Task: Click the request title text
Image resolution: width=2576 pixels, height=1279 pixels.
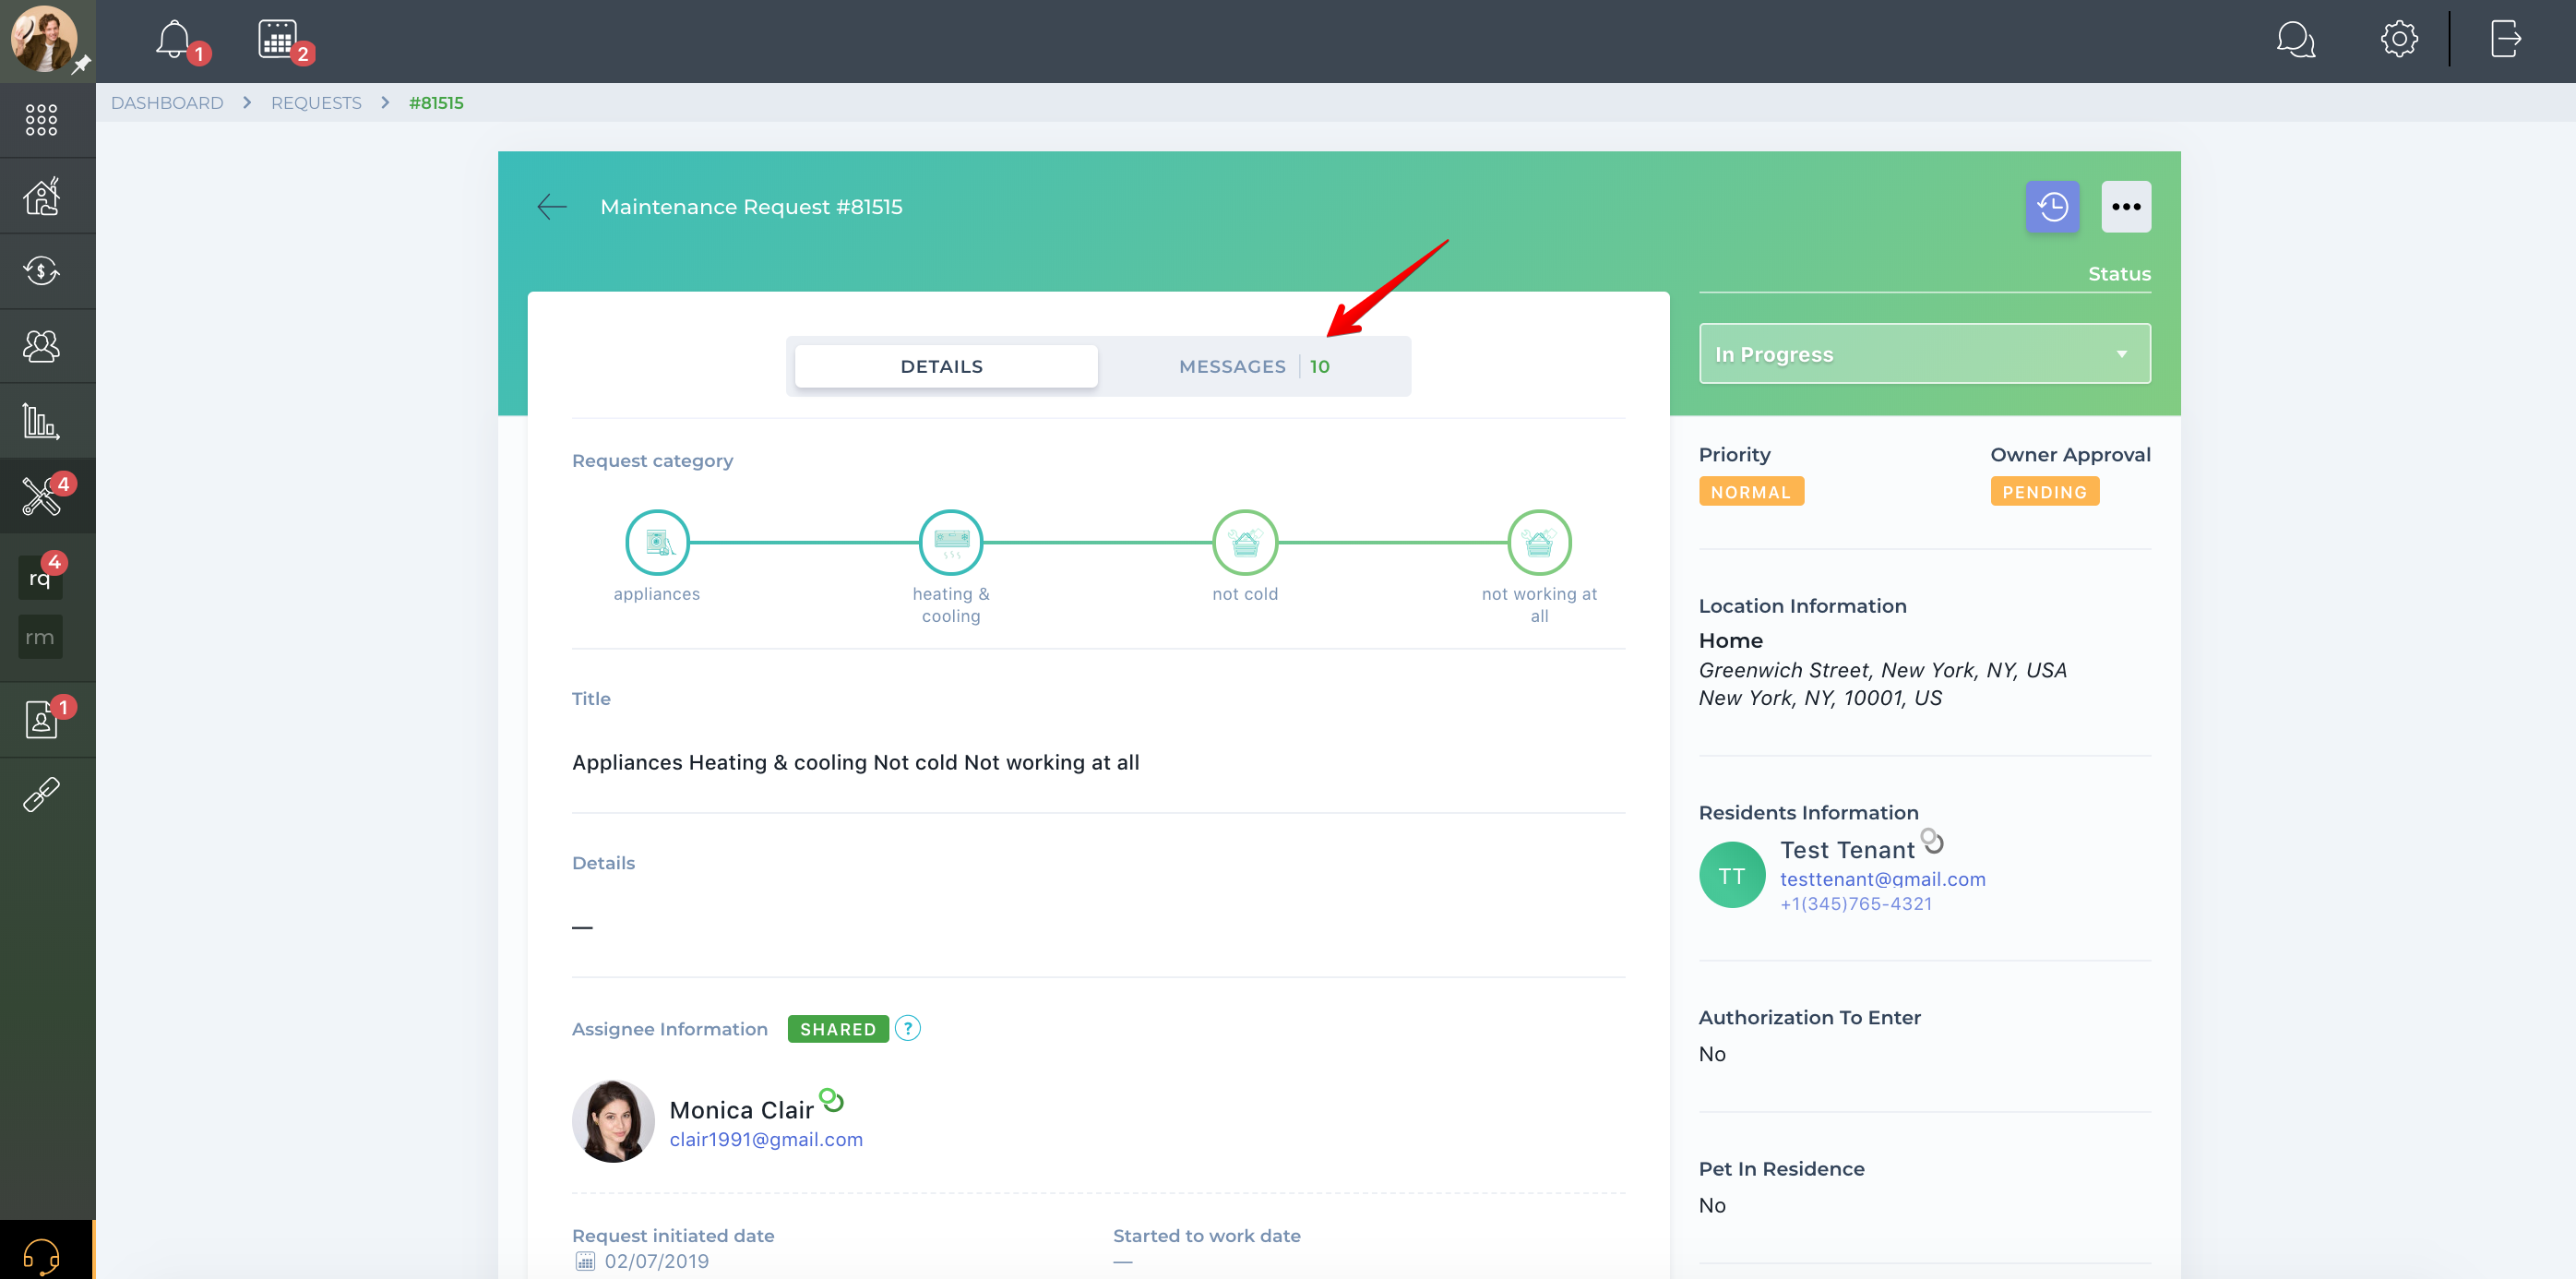Action: click(856, 762)
